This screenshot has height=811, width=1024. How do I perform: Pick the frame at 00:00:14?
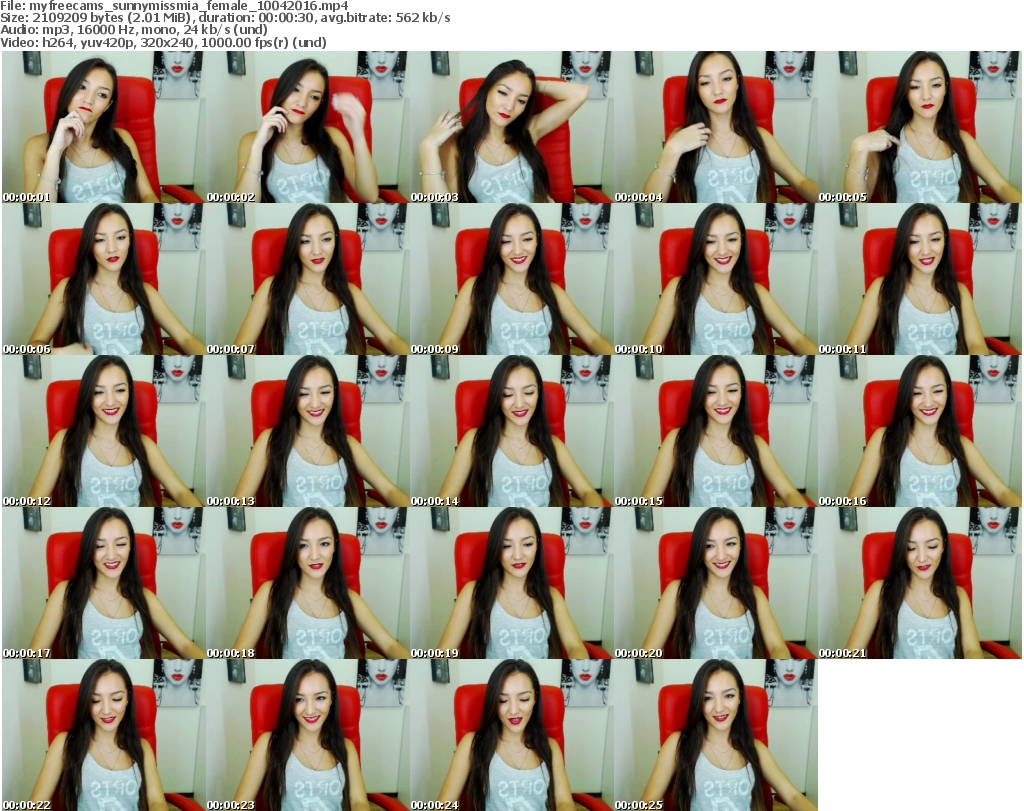point(511,432)
